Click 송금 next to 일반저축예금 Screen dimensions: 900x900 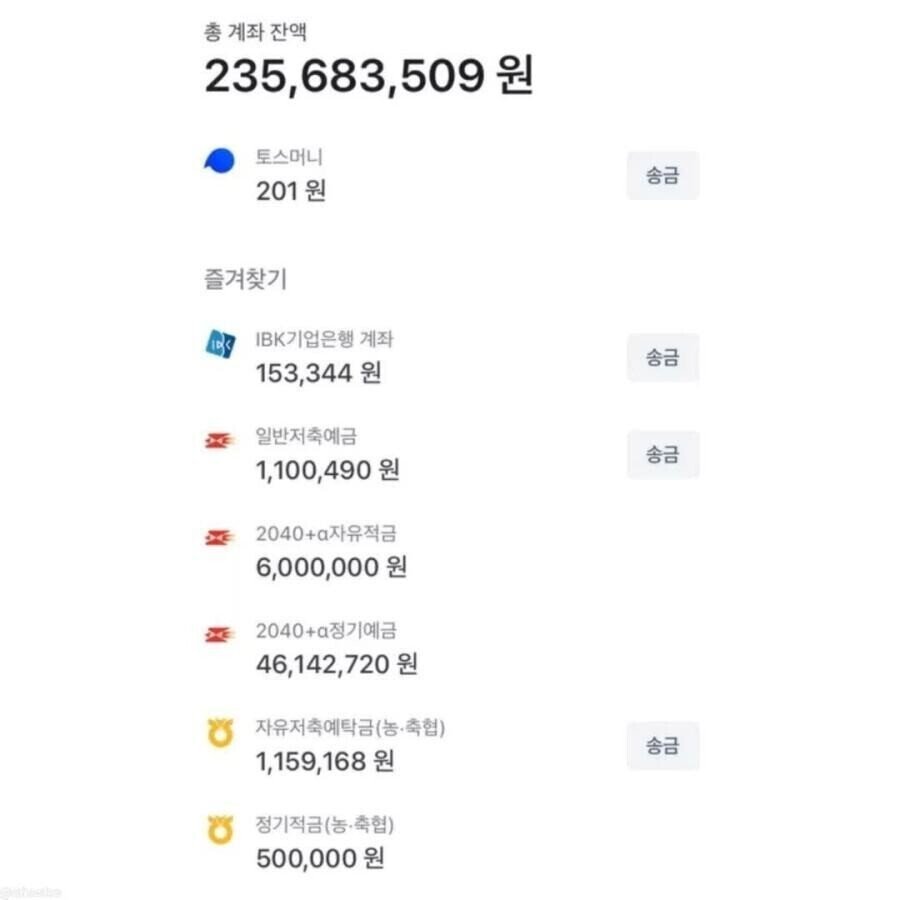[663, 455]
